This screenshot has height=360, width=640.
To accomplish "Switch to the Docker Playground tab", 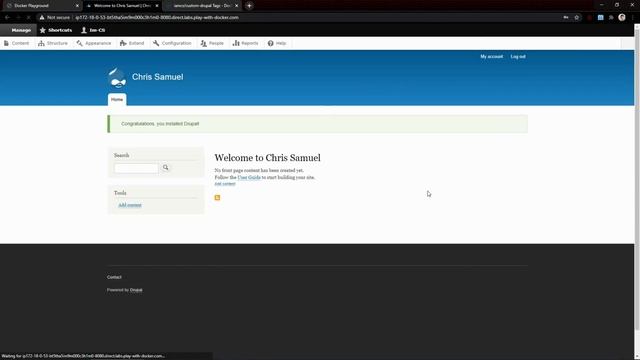I will click(x=41, y=6).
